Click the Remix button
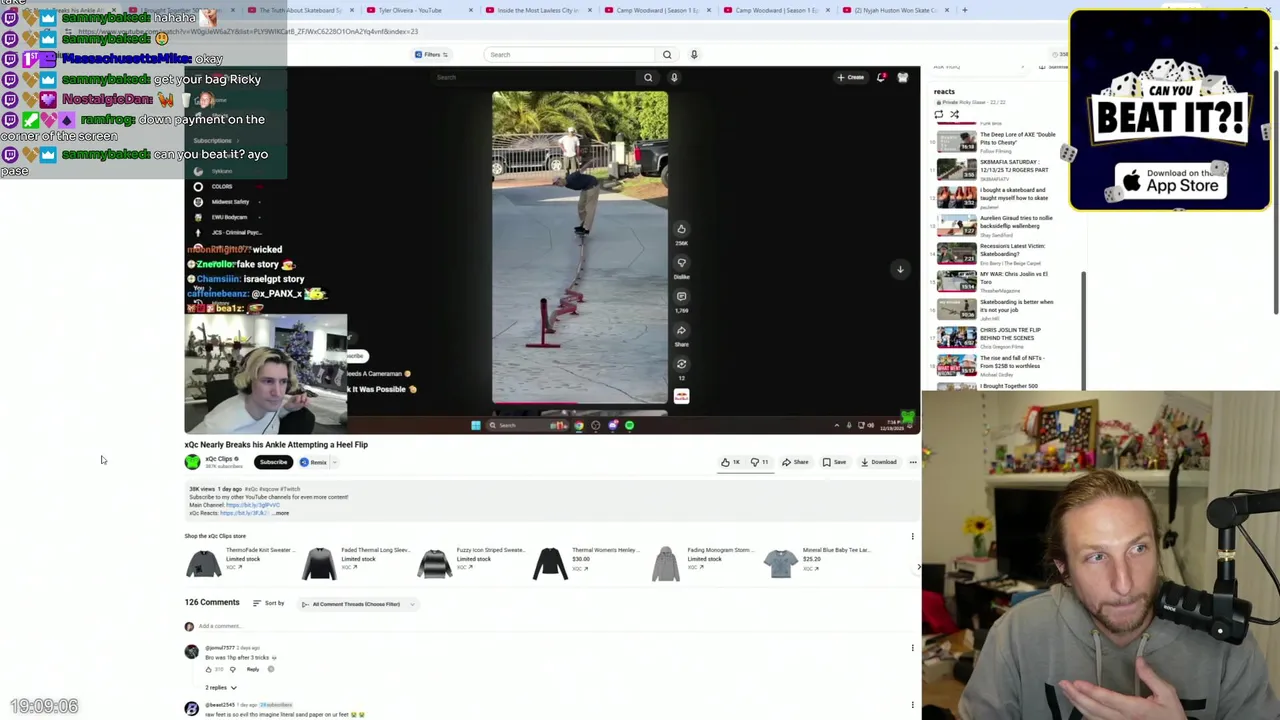This screenshot has height=720, width=1280. point(314,462)
